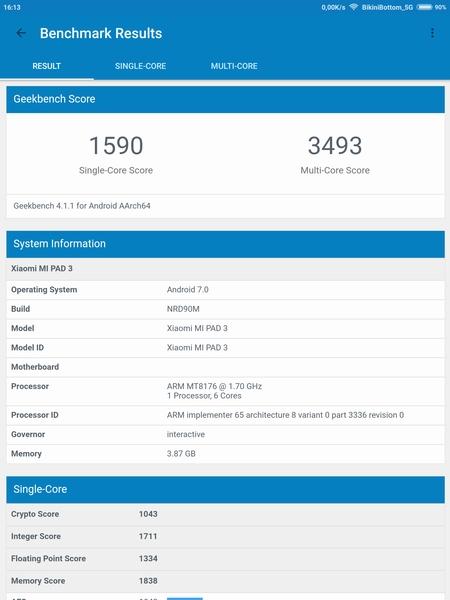Tap the Multi-Core Score label
This screenshot has width=450, height=600.
point(335,170)
